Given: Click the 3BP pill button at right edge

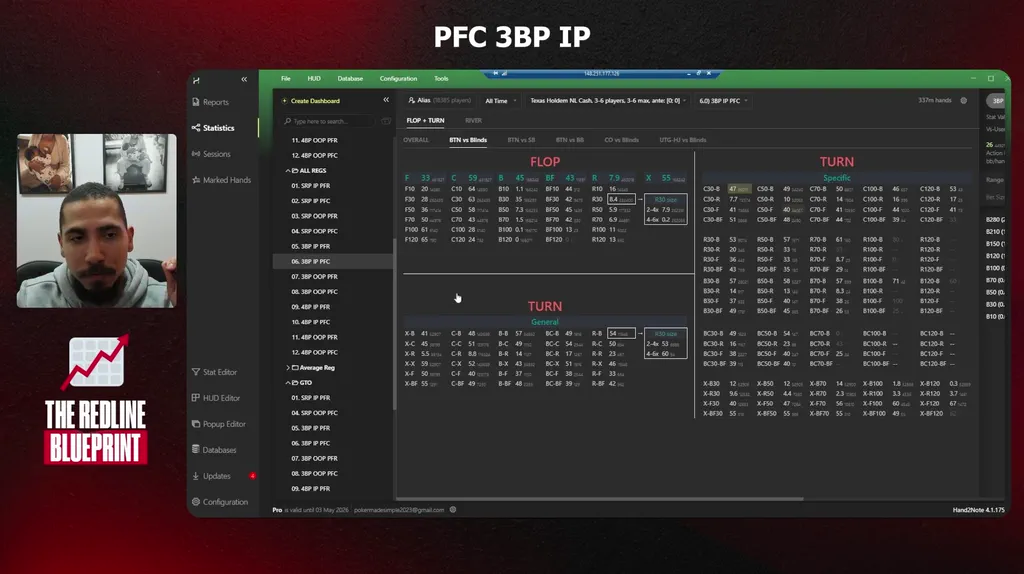Looking at the screenshot, I should coord(997,101).
